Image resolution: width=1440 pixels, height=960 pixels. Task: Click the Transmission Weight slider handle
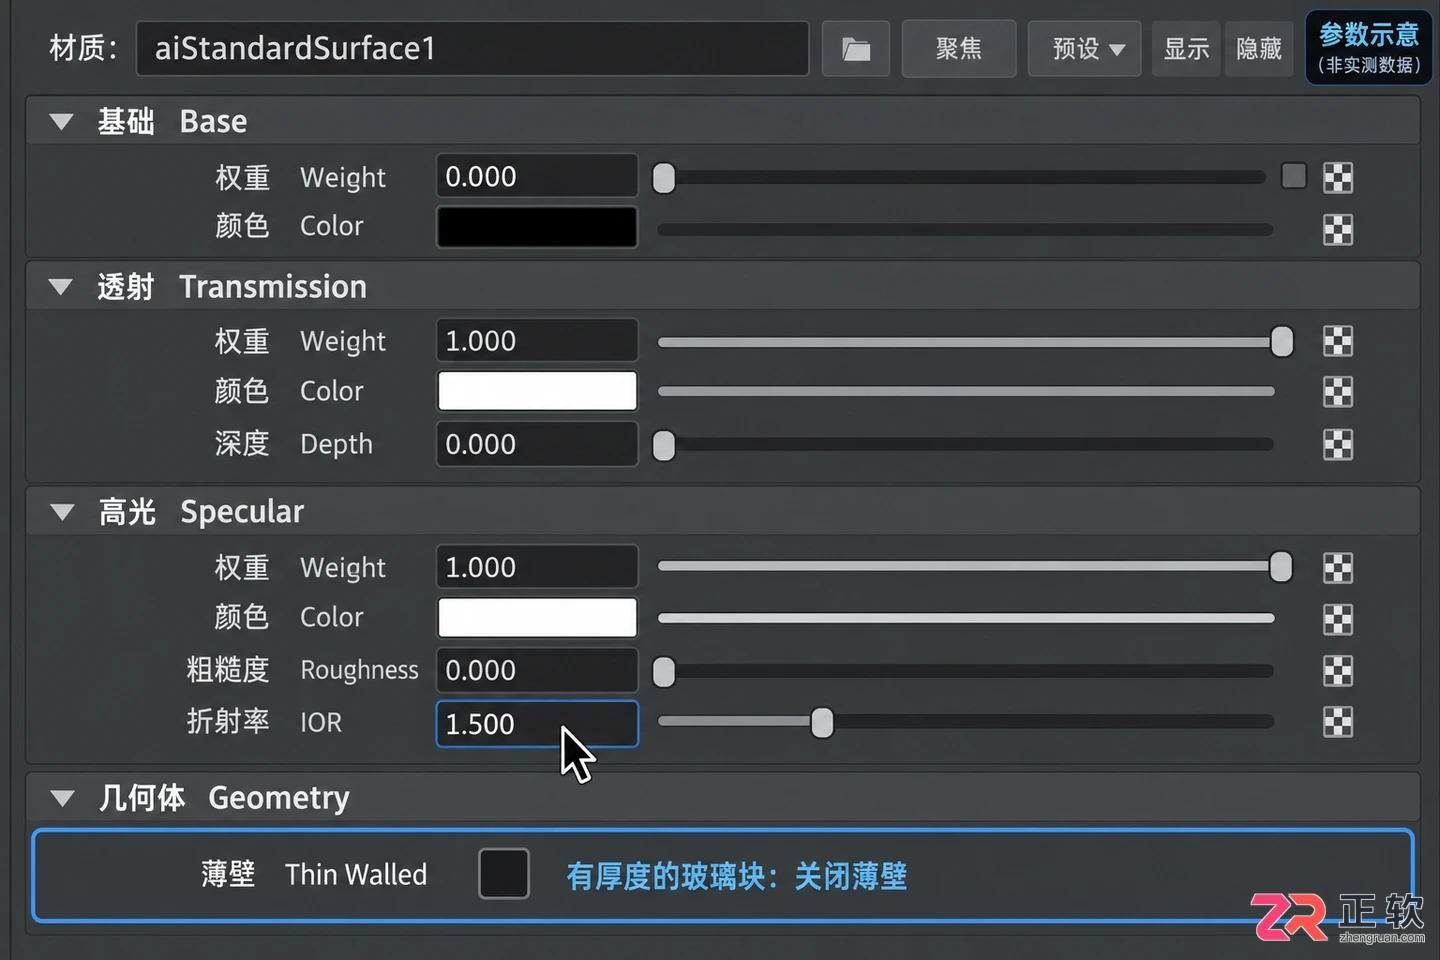[x=1282, y=341]
